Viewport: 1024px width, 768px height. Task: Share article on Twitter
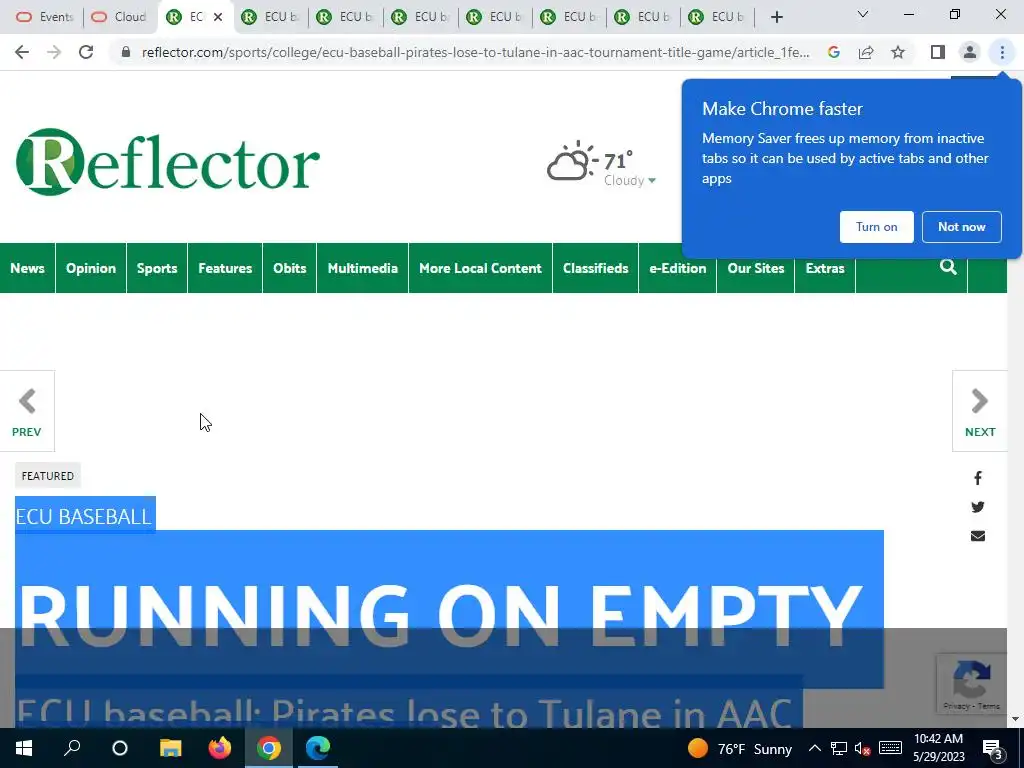978,507
